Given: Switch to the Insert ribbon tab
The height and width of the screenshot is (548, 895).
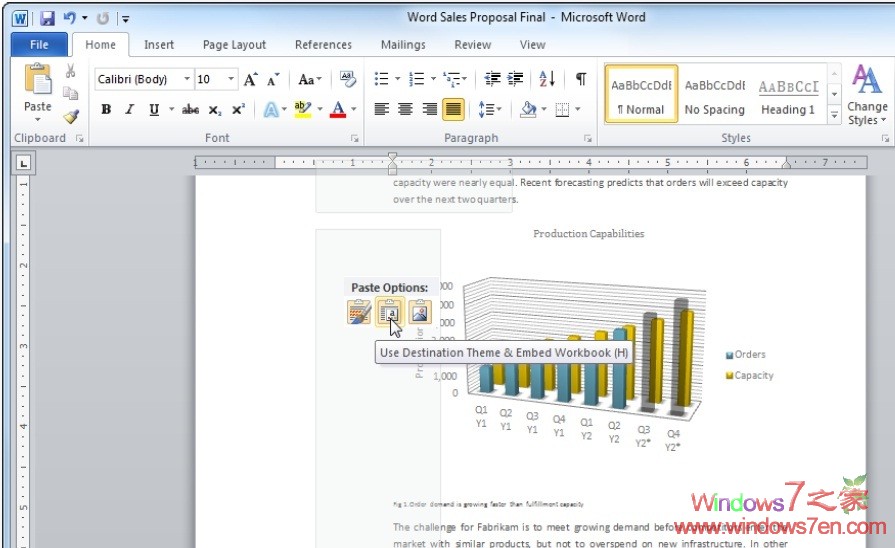Looking at the screenshot, I should pyautogui.click(x=158, y=44).
